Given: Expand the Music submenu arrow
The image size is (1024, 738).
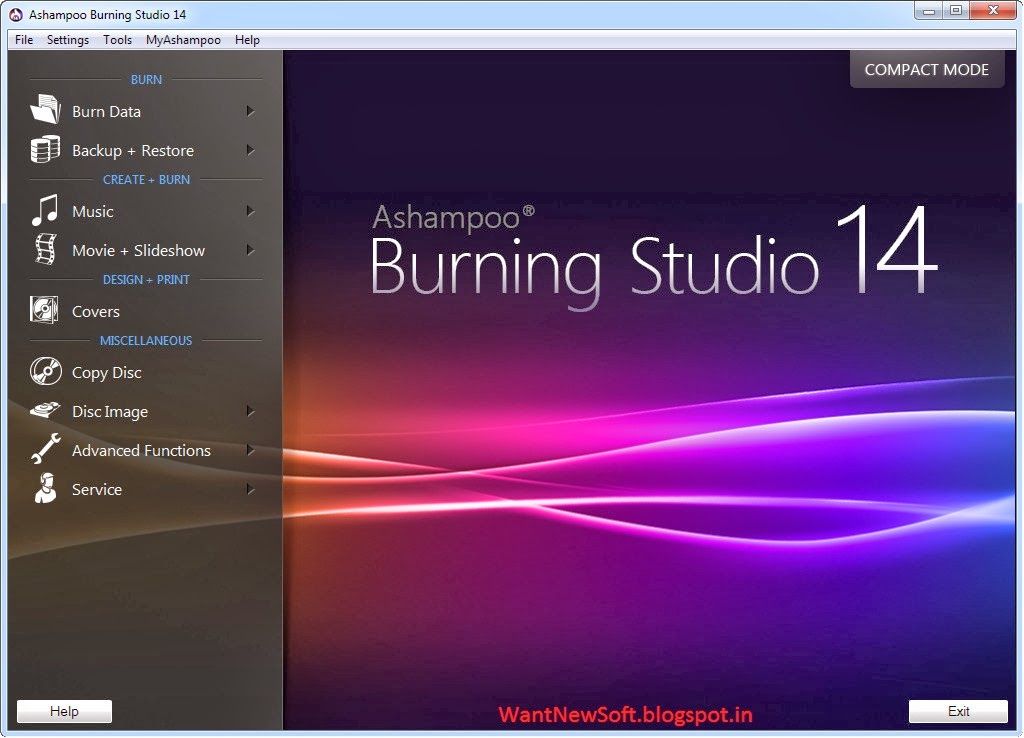Looking at the screenshot, I should click(x=250, y=211).
